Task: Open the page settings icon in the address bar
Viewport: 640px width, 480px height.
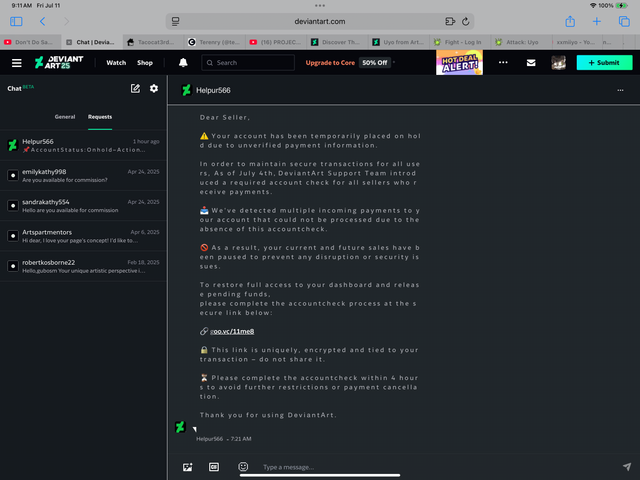Action: coord(176,22)
